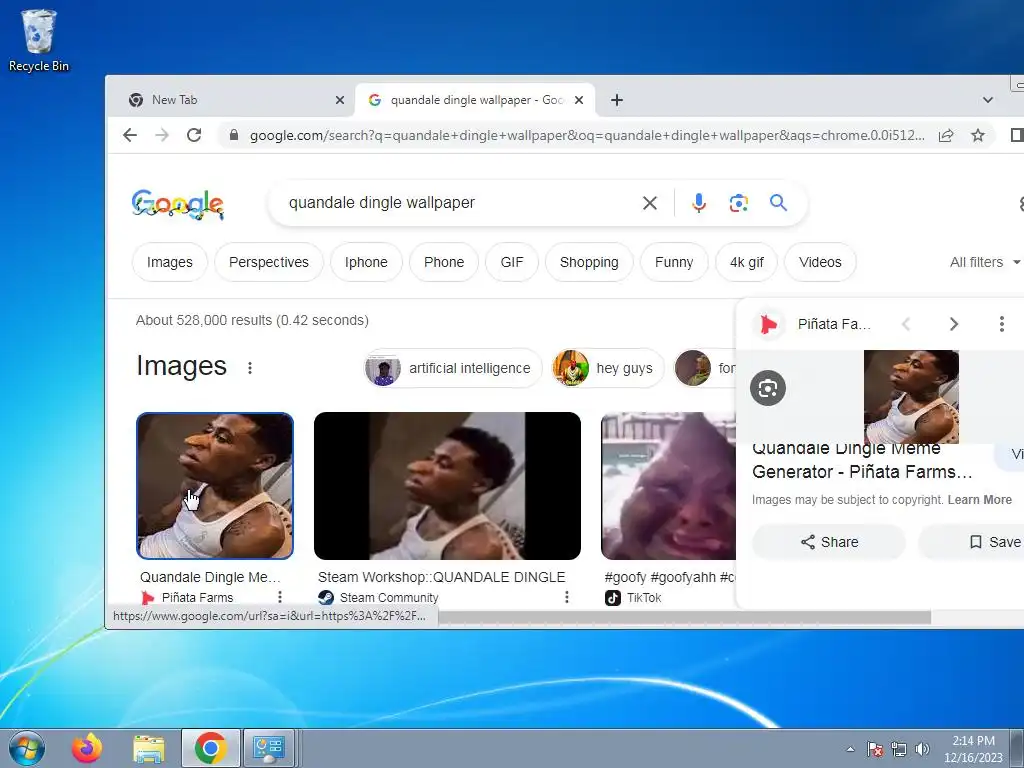This screenshot has width=1024, height=768.
Task: Switch to the Videos filter
Action: (x=820, y=262)
